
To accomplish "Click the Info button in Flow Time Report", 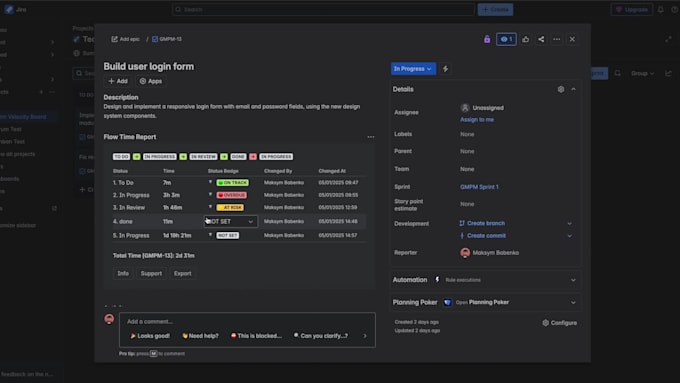I will click(123, 274).
